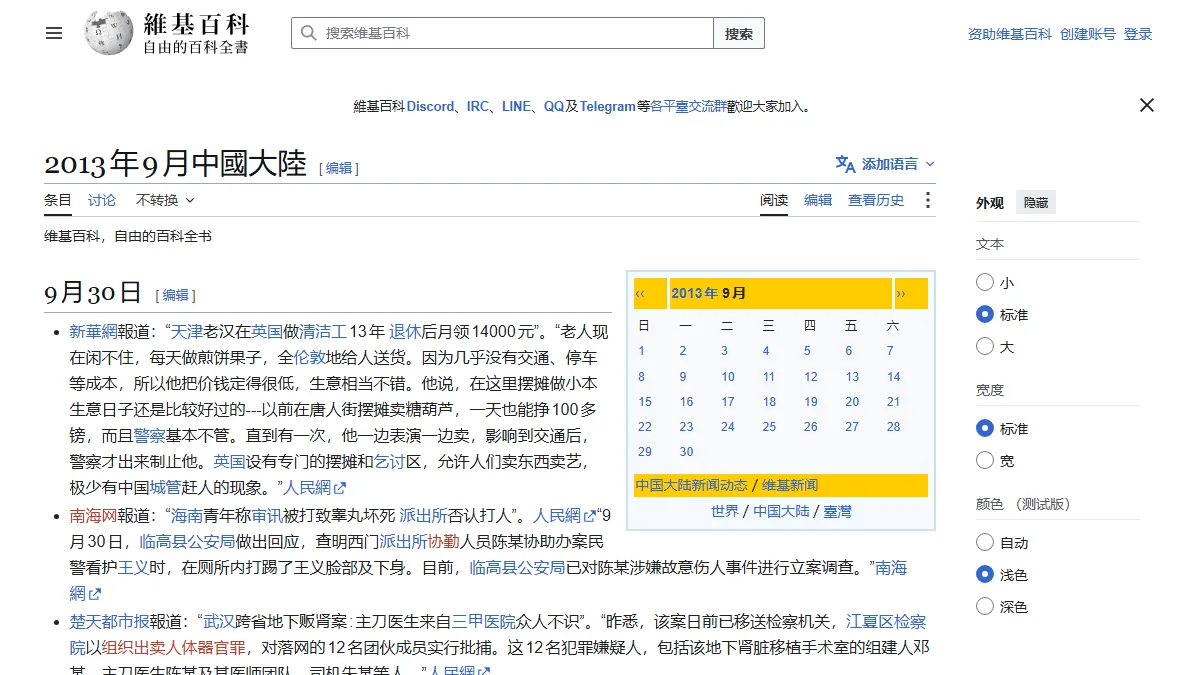
Task: Open the IRC link in banner
Action: point(478,106)
